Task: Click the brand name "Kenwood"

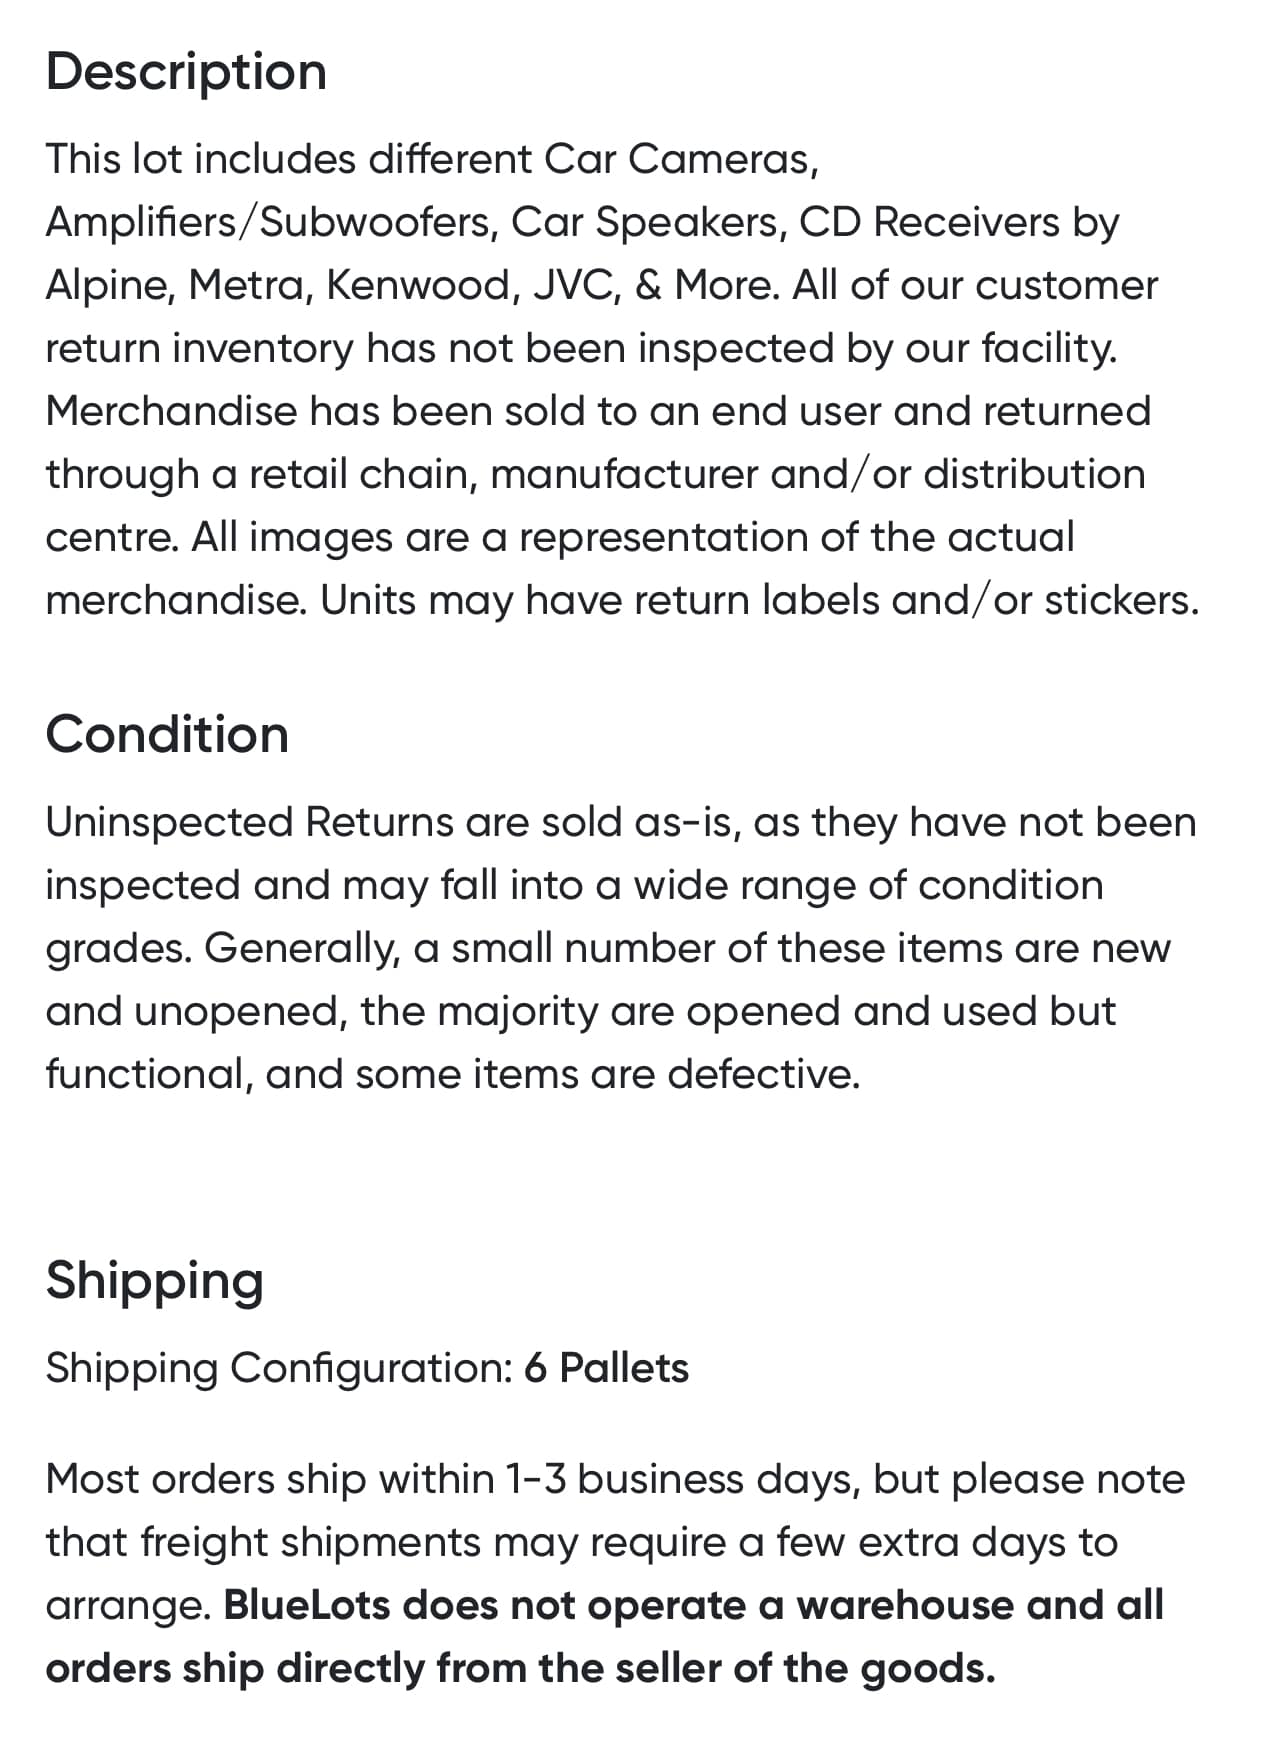Action: click(x=420, y=286)
